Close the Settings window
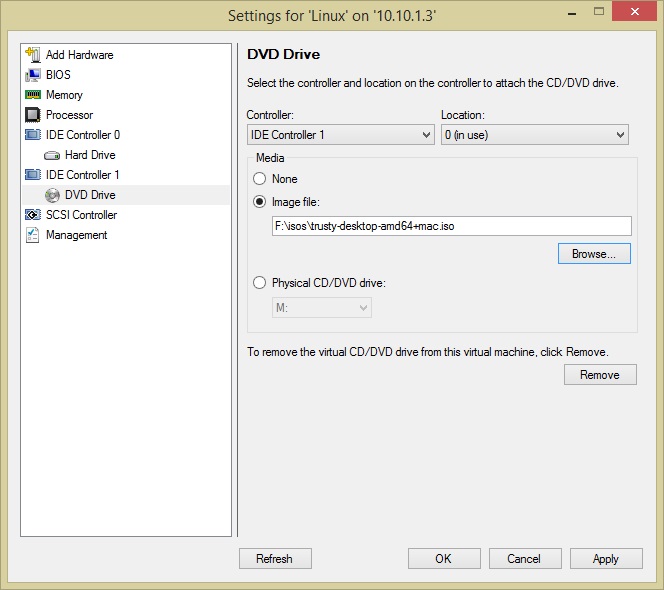The width and height of the screenshot is (664, 590). point(634,11)
